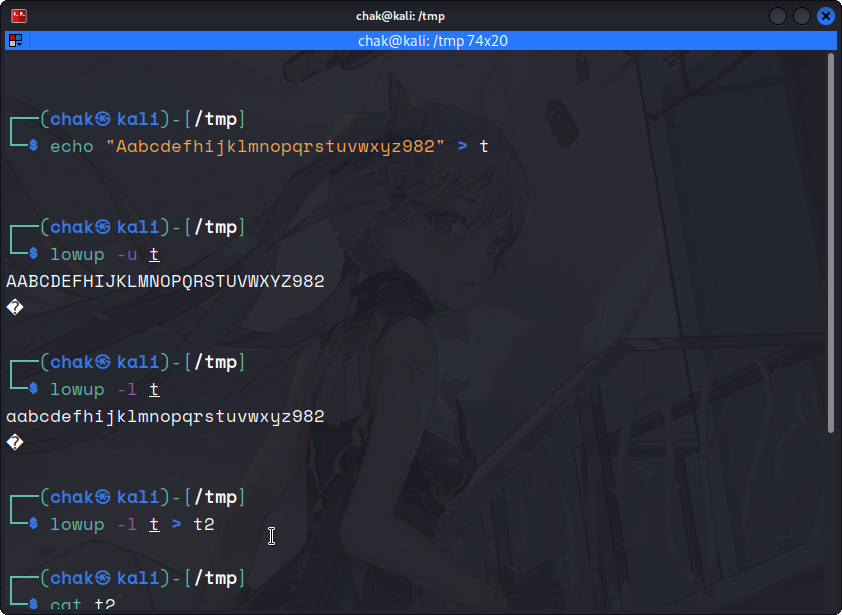Click the echo command string "Aabcdefhijklmnopqrstuvwxyz982"
This screenshot has width=842, height=615.
275,146
